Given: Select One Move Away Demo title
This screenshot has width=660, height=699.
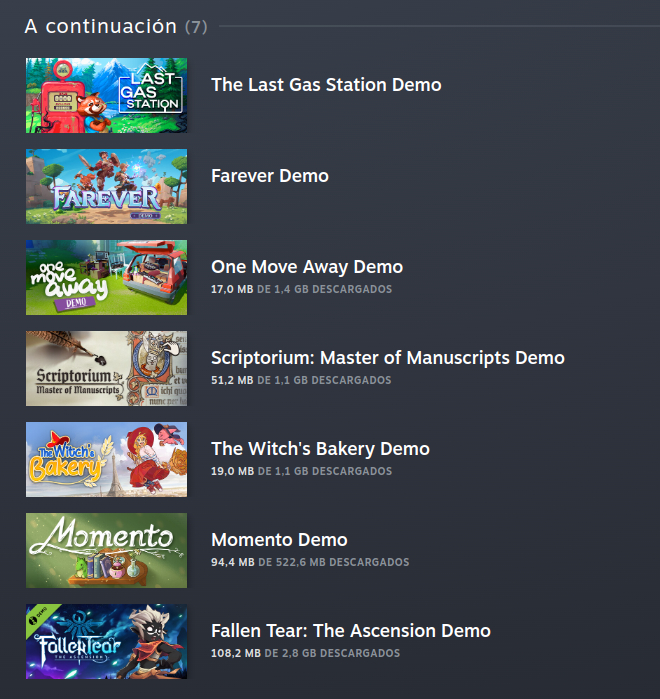Looking at the screenshot, I should pos(307,267).
